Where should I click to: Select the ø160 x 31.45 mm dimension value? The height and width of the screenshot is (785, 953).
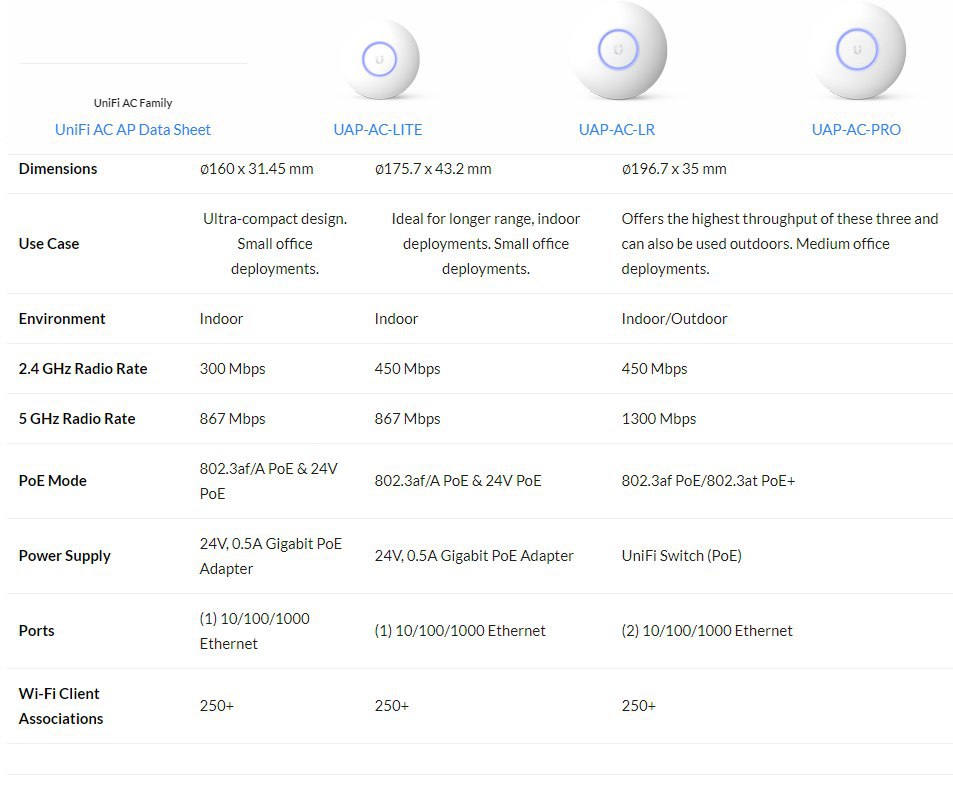point(256,169)
